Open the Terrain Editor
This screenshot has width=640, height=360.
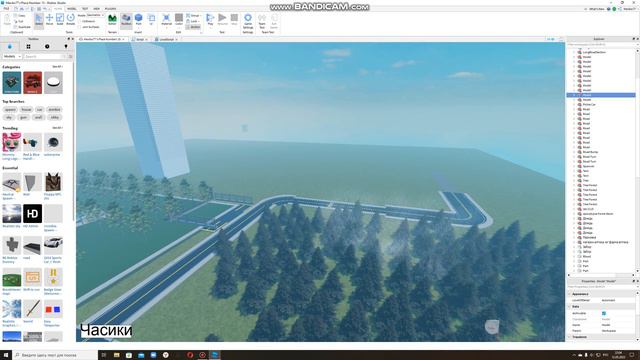[112, 20]
